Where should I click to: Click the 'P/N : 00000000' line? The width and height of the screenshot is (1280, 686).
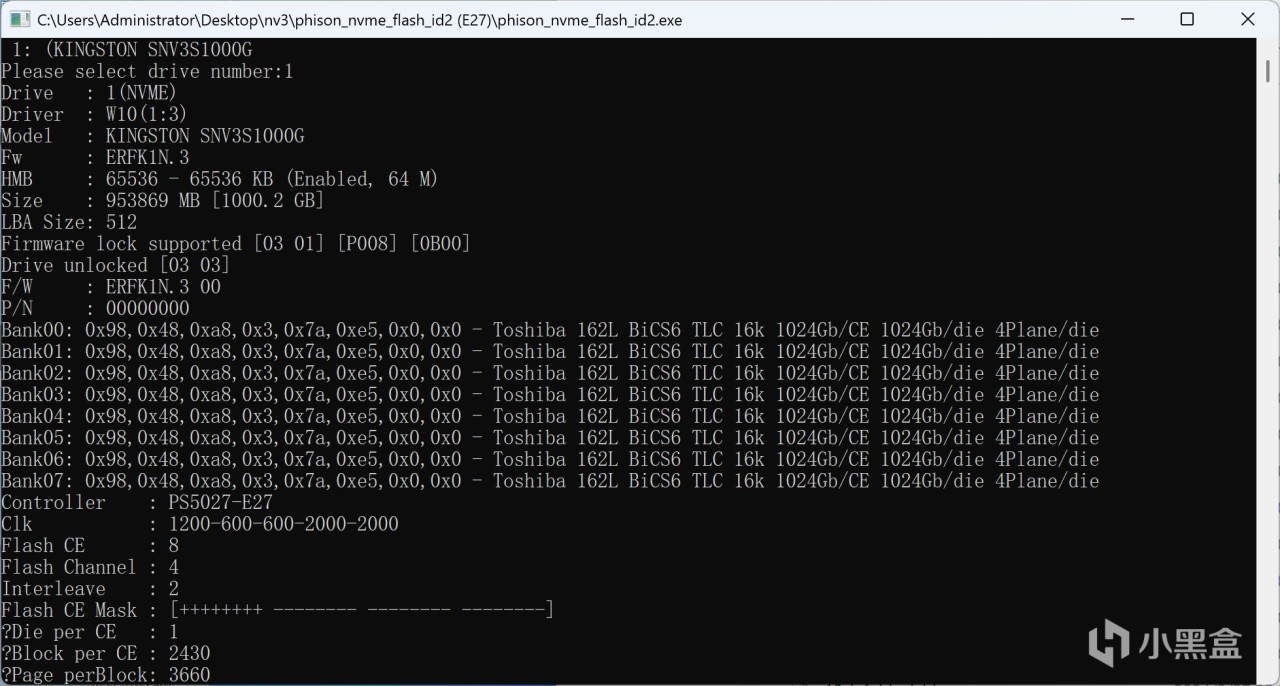[x=95, y=308]
